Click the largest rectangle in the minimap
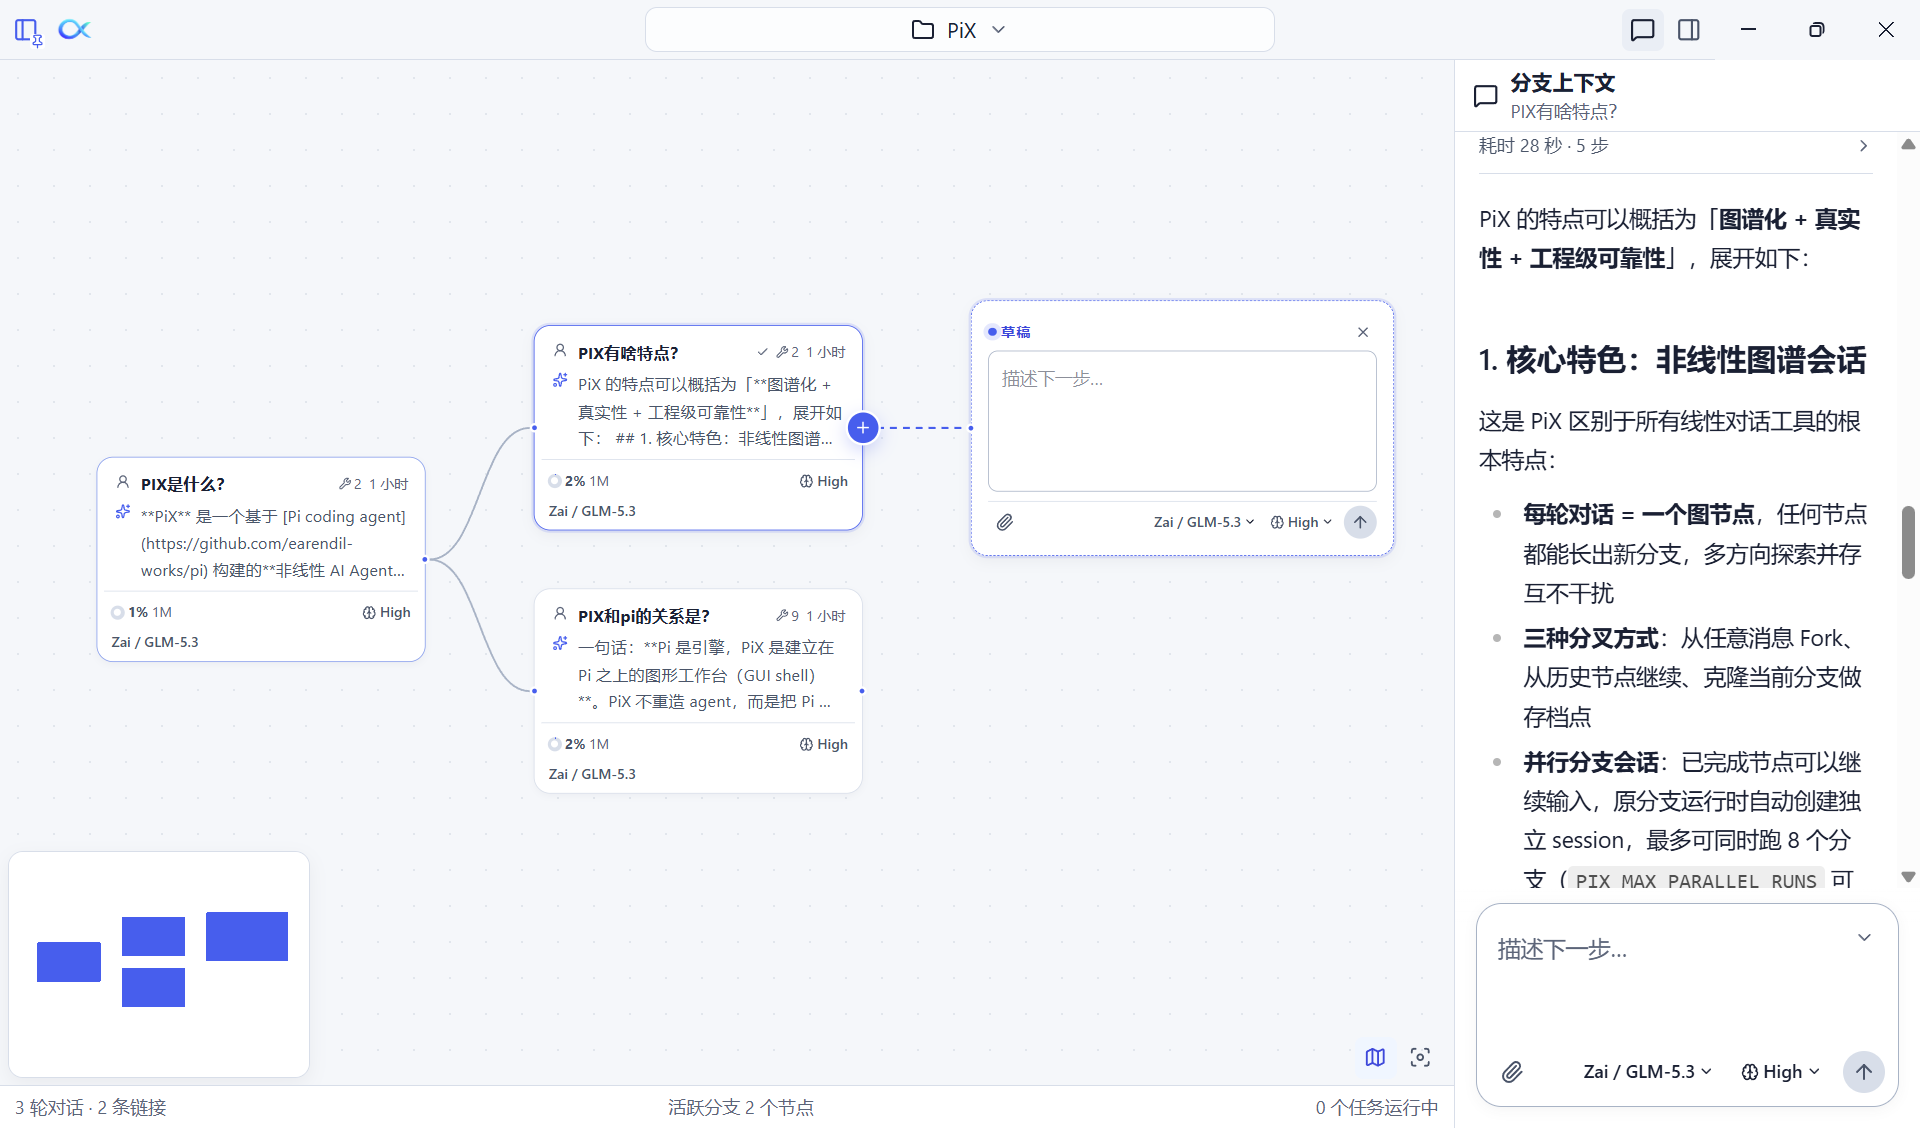This screenshot has width=1920, height=1128. [247, 936]
